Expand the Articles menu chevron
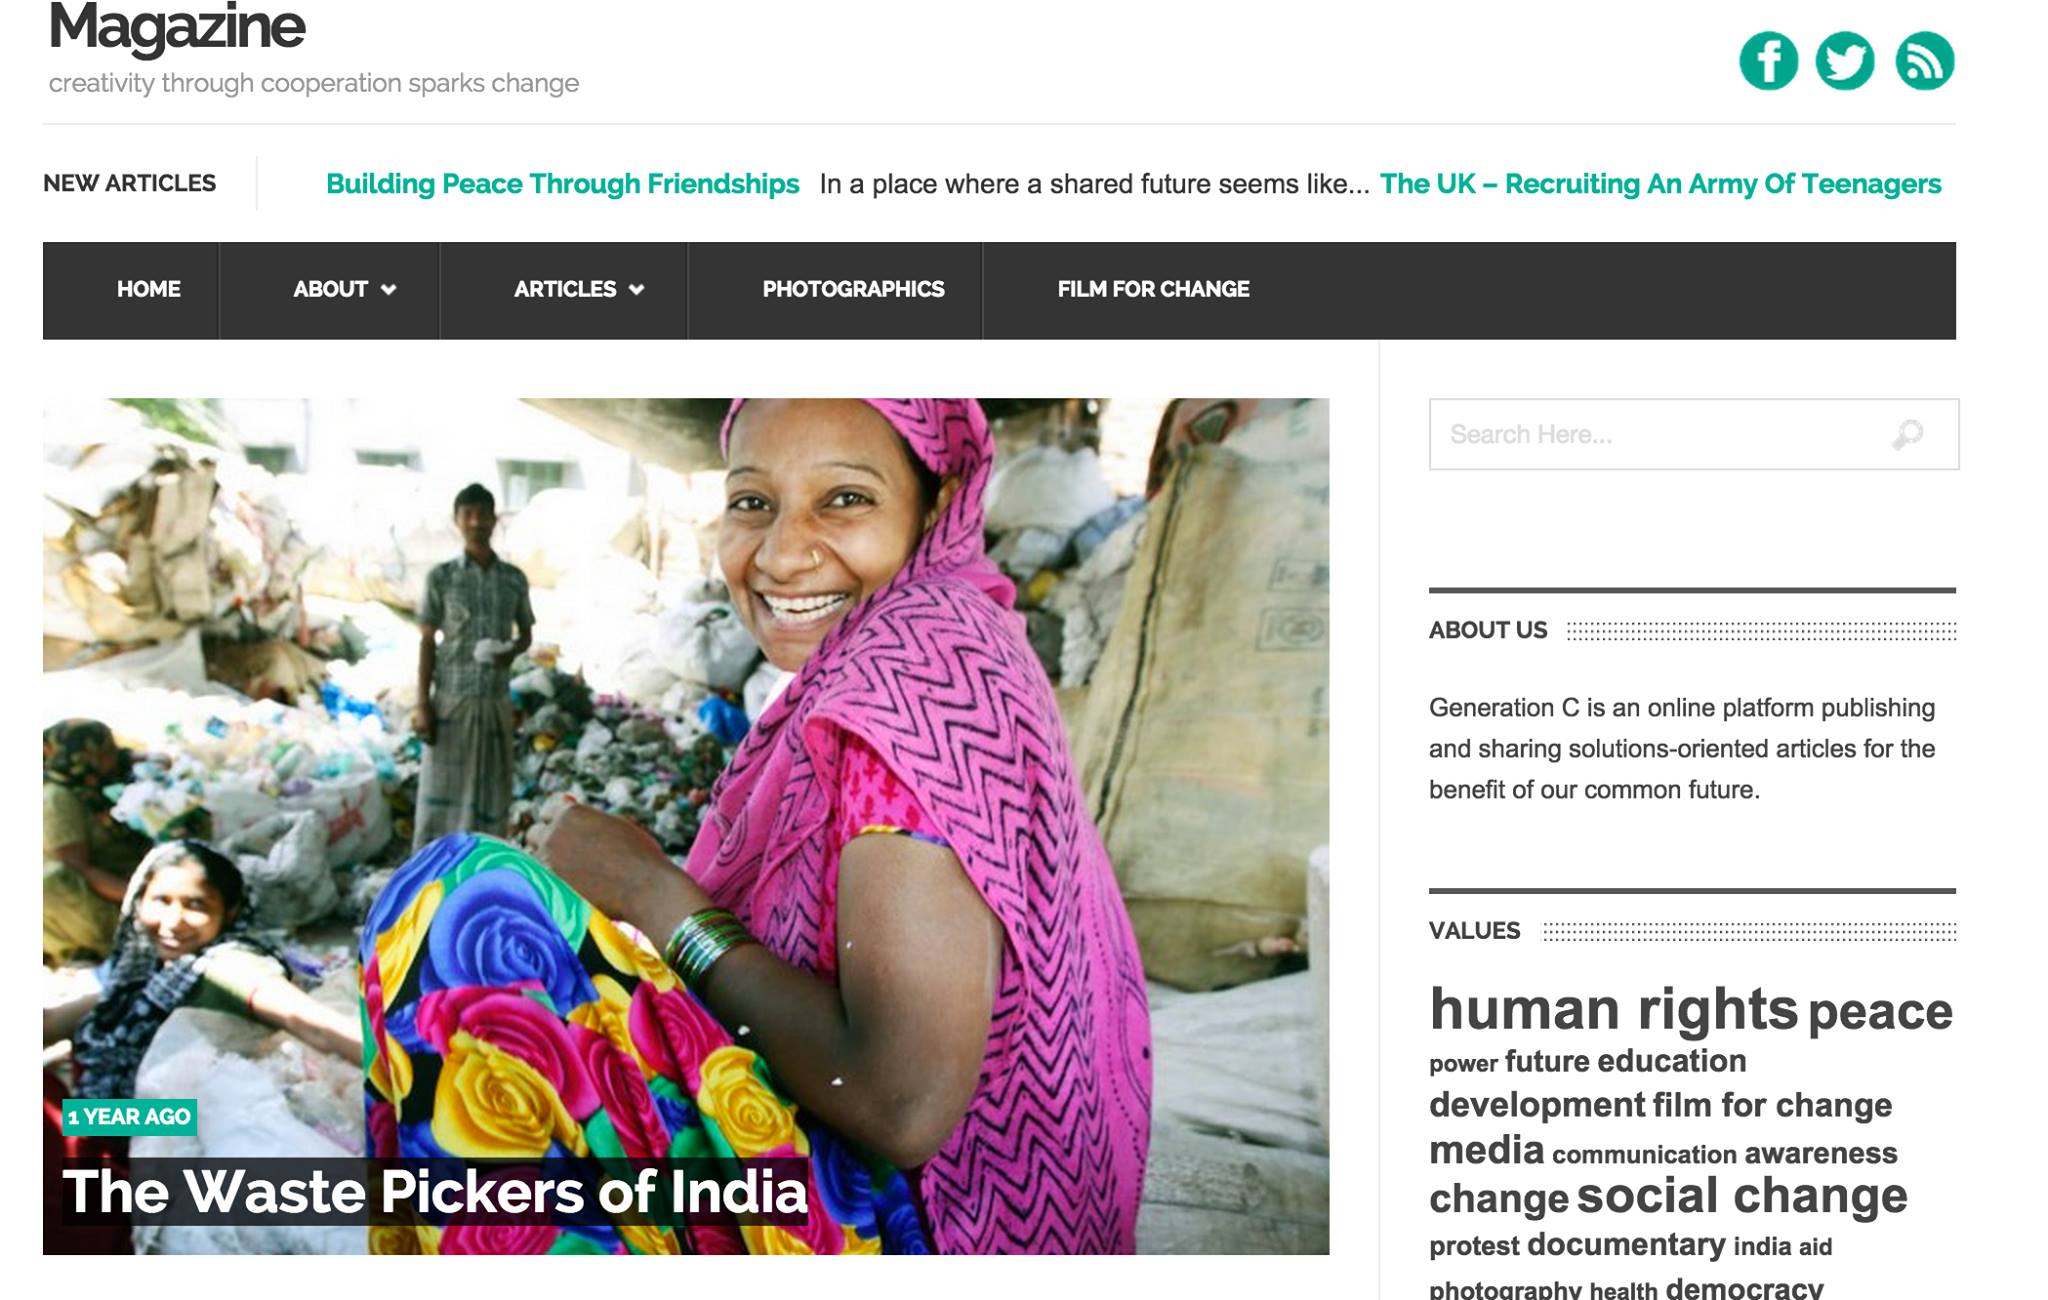Image resolution: width=2048 pixels, height=1300 pixels. (x=636, y=290)
